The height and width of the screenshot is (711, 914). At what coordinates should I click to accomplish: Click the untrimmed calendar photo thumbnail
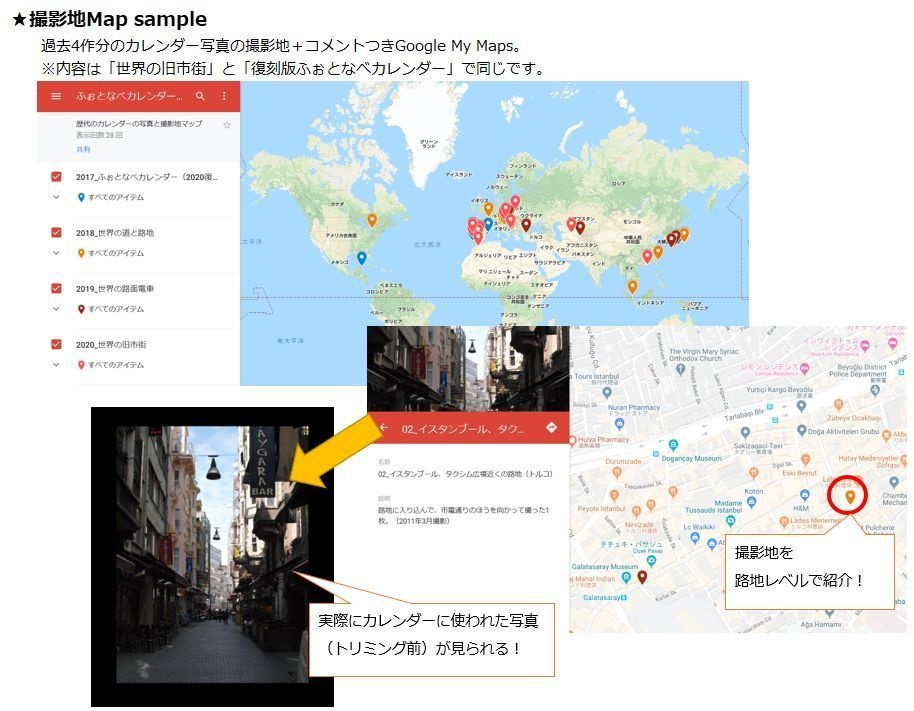(x=212, y=555)
